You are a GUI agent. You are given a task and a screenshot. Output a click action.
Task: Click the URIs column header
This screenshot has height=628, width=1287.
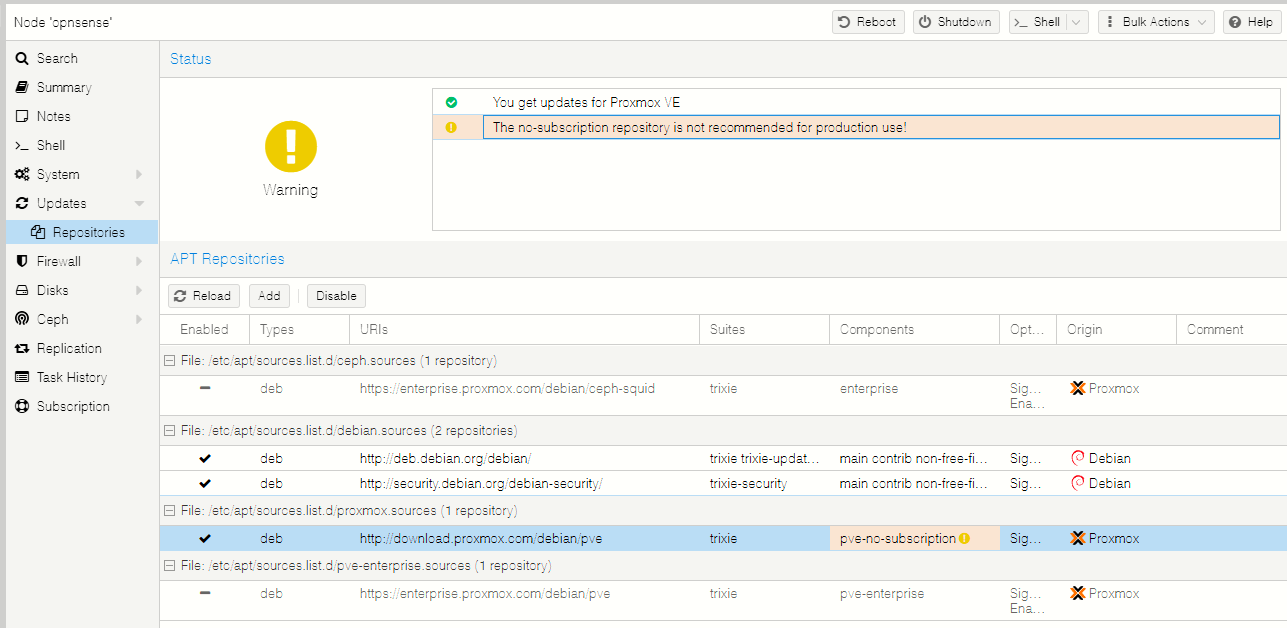(524, 329)
